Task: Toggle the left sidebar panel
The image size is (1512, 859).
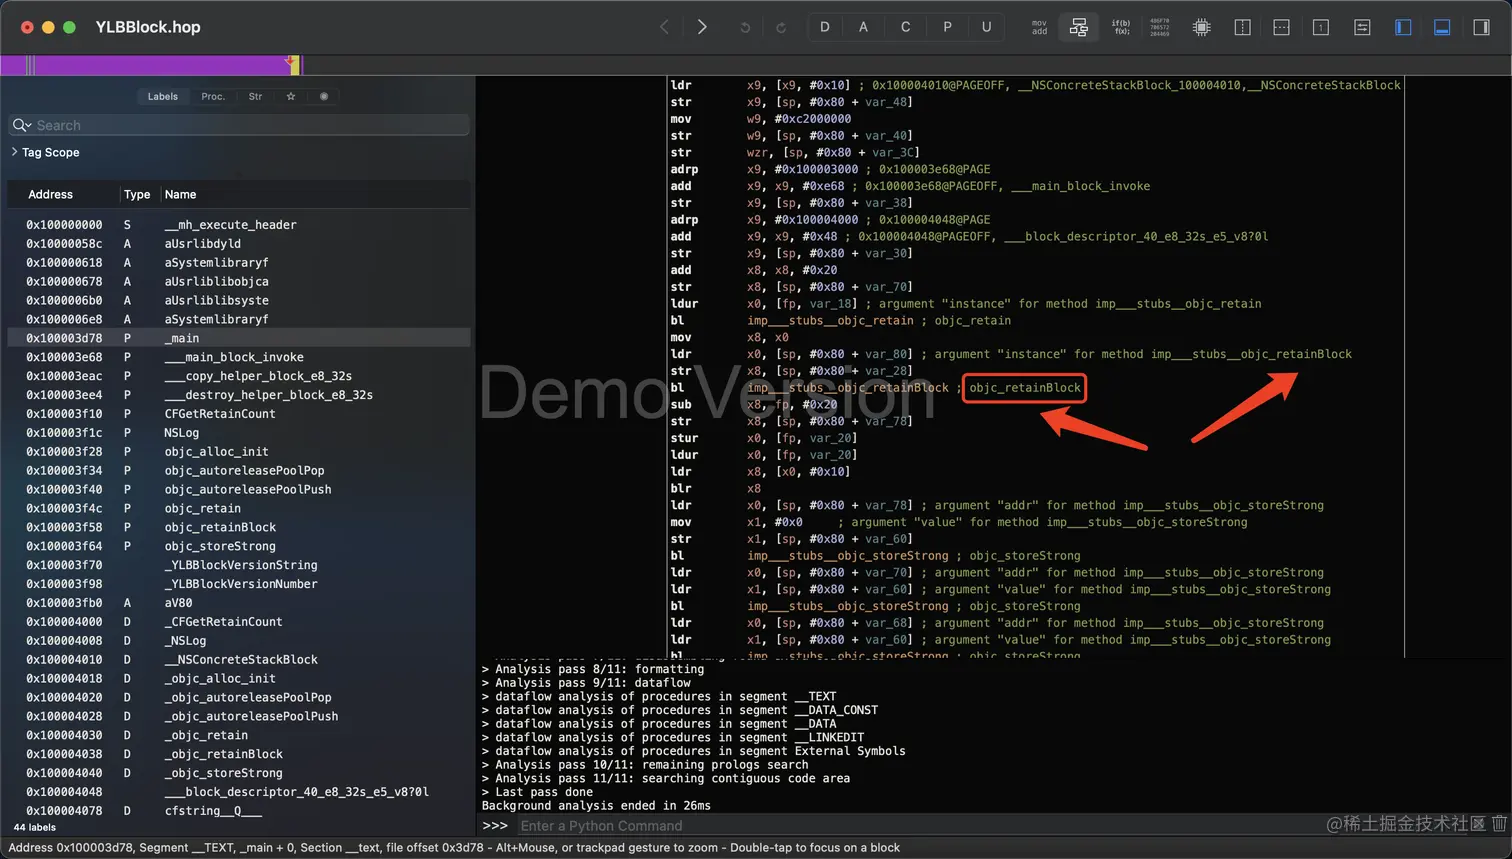Action: 1403,28
